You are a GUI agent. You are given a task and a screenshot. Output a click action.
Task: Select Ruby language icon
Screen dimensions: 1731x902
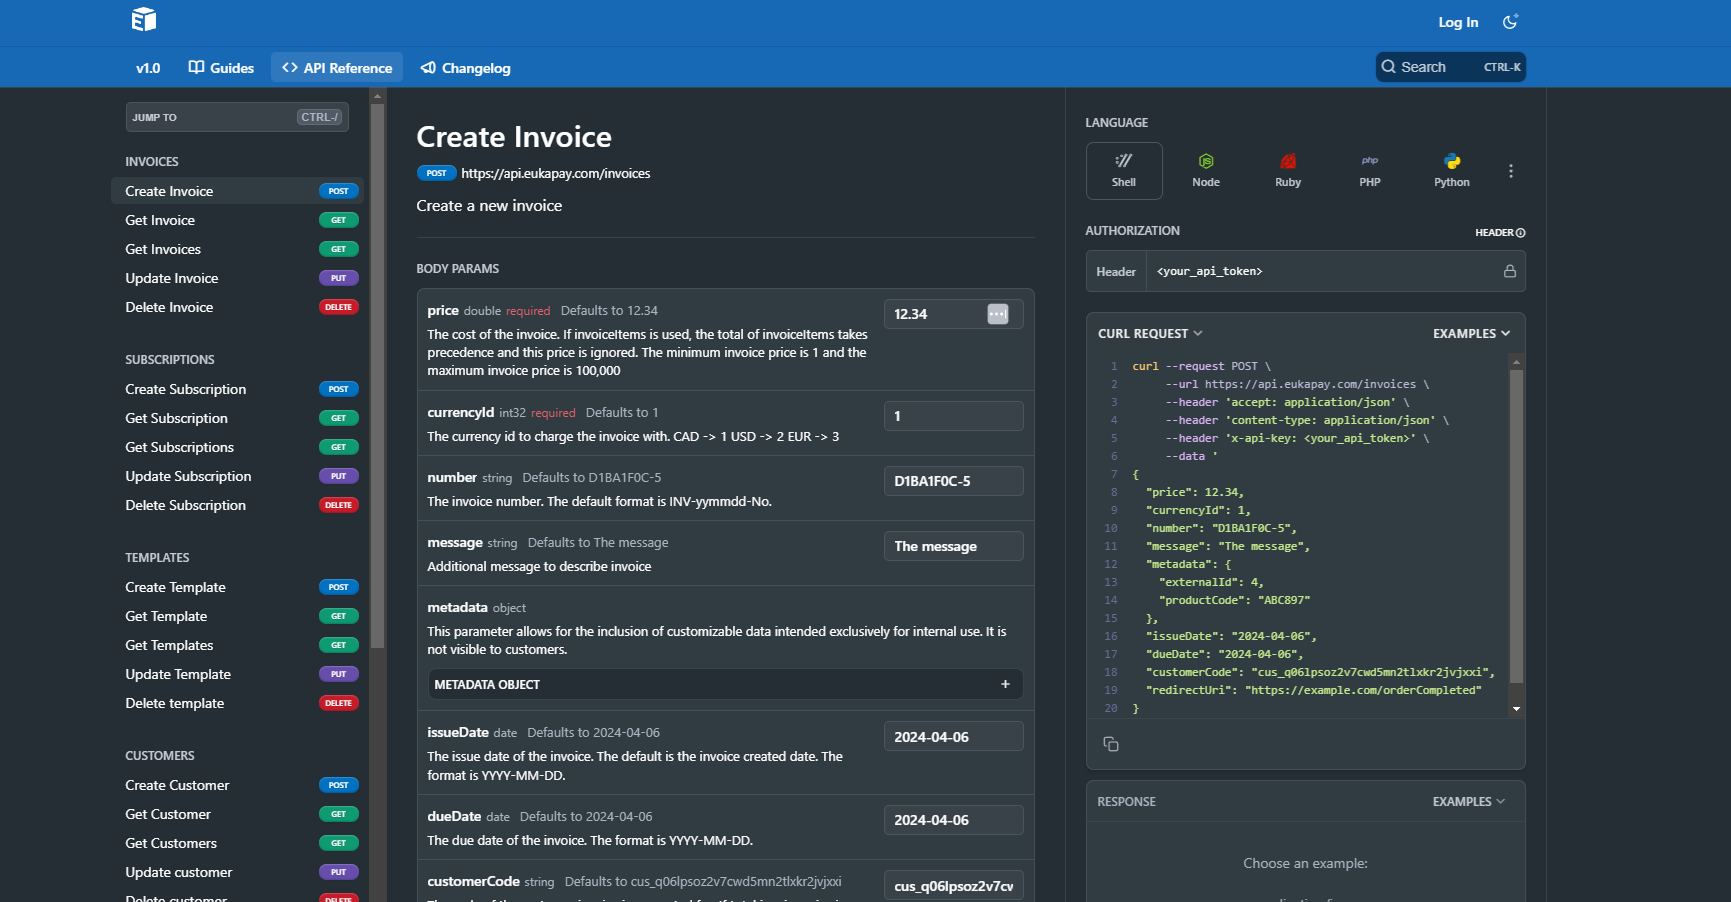[x=1288, y=171]
